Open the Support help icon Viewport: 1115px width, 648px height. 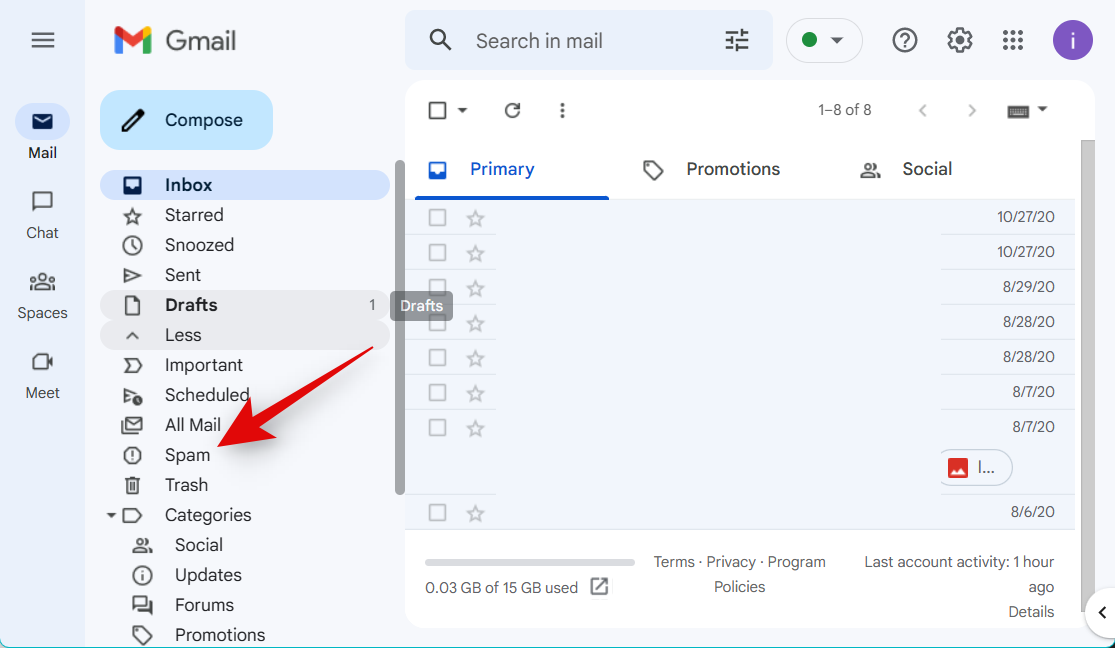click(905, 41)
